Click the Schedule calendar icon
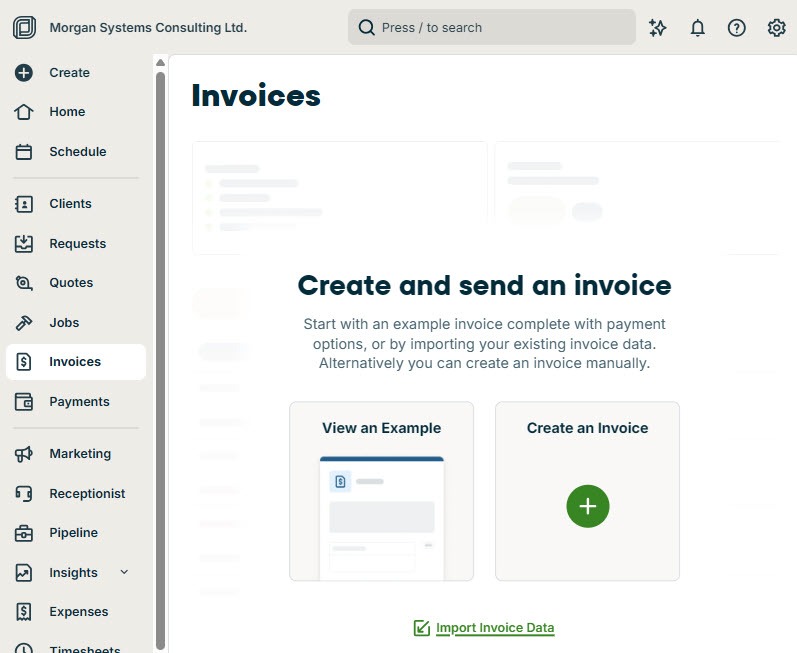 (x=24, y=151)
